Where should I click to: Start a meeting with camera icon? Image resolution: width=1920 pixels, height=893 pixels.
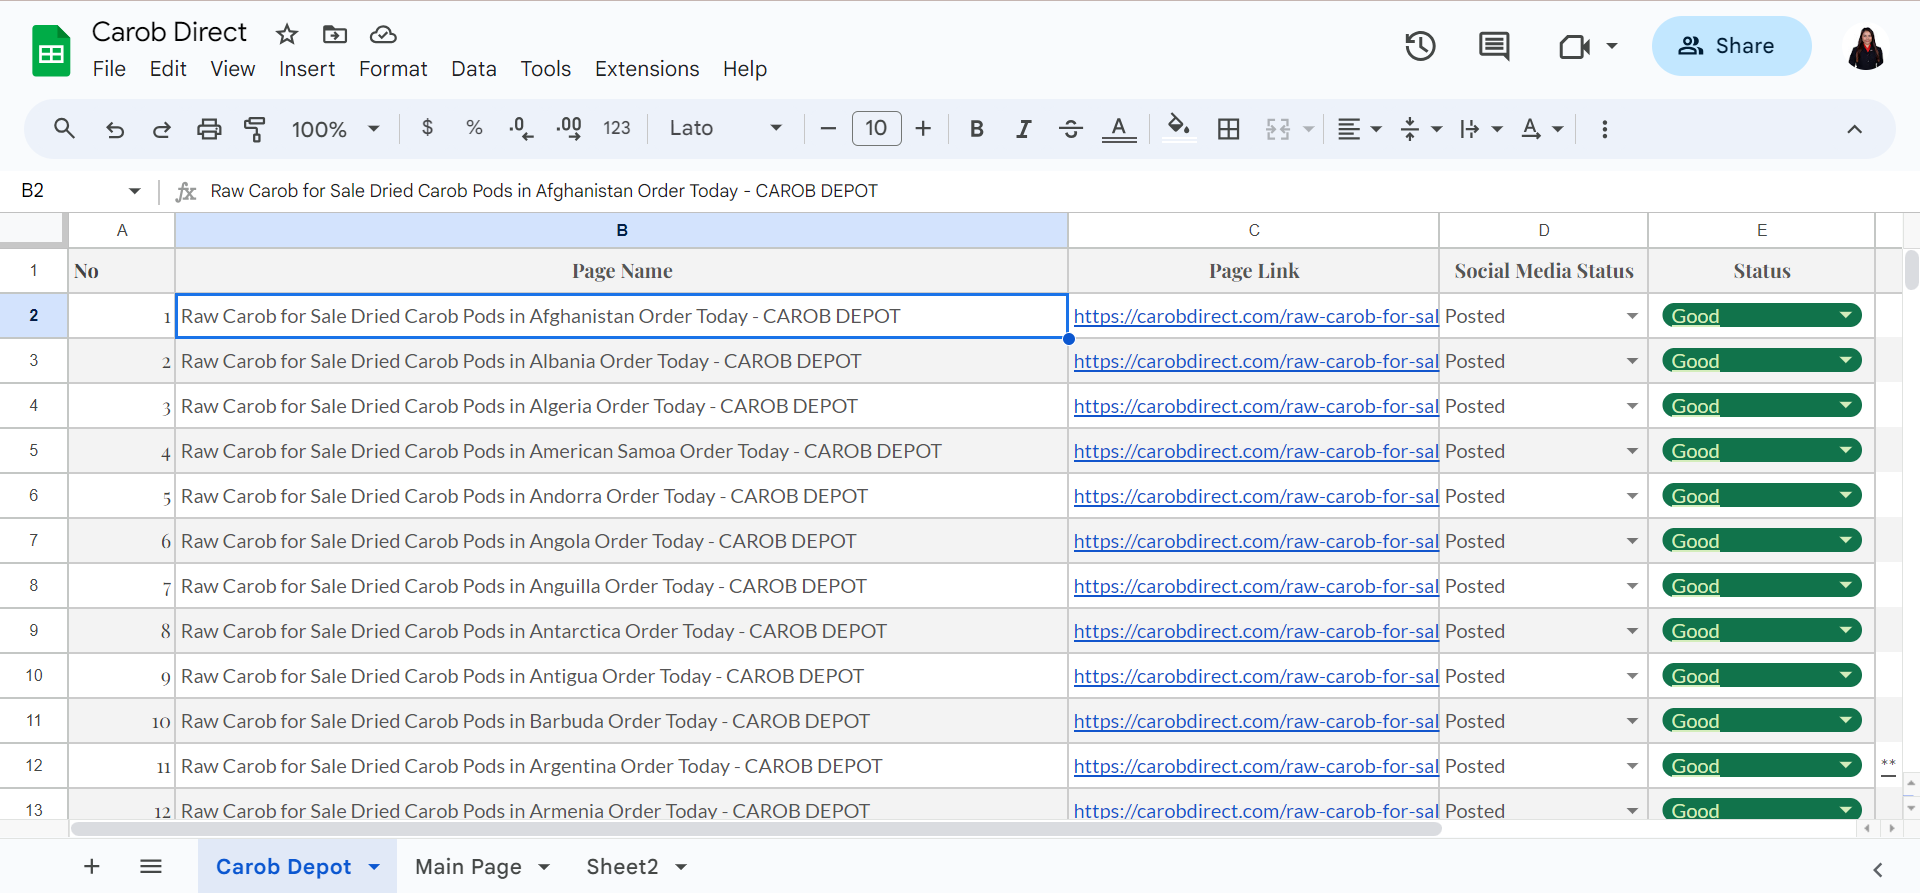[x=1574, y=46]
